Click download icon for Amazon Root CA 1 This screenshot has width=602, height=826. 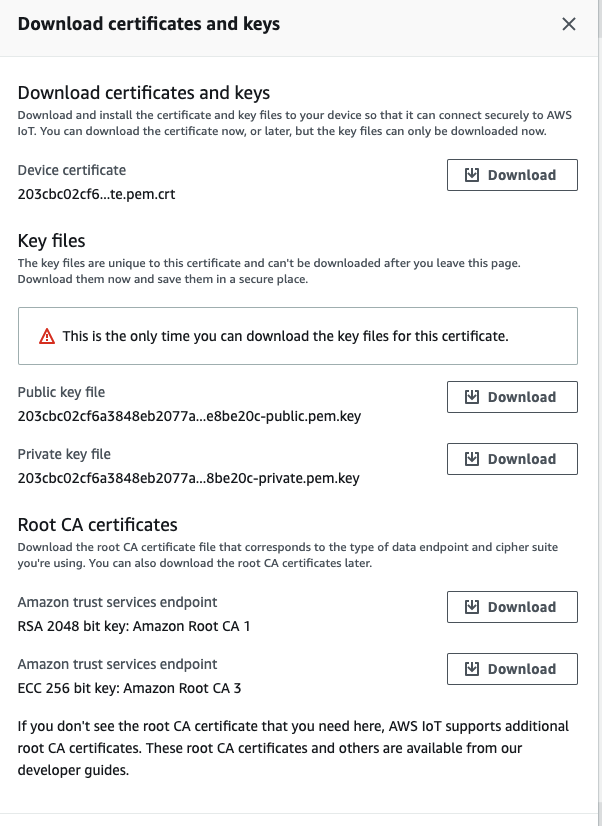coord(472,607)
